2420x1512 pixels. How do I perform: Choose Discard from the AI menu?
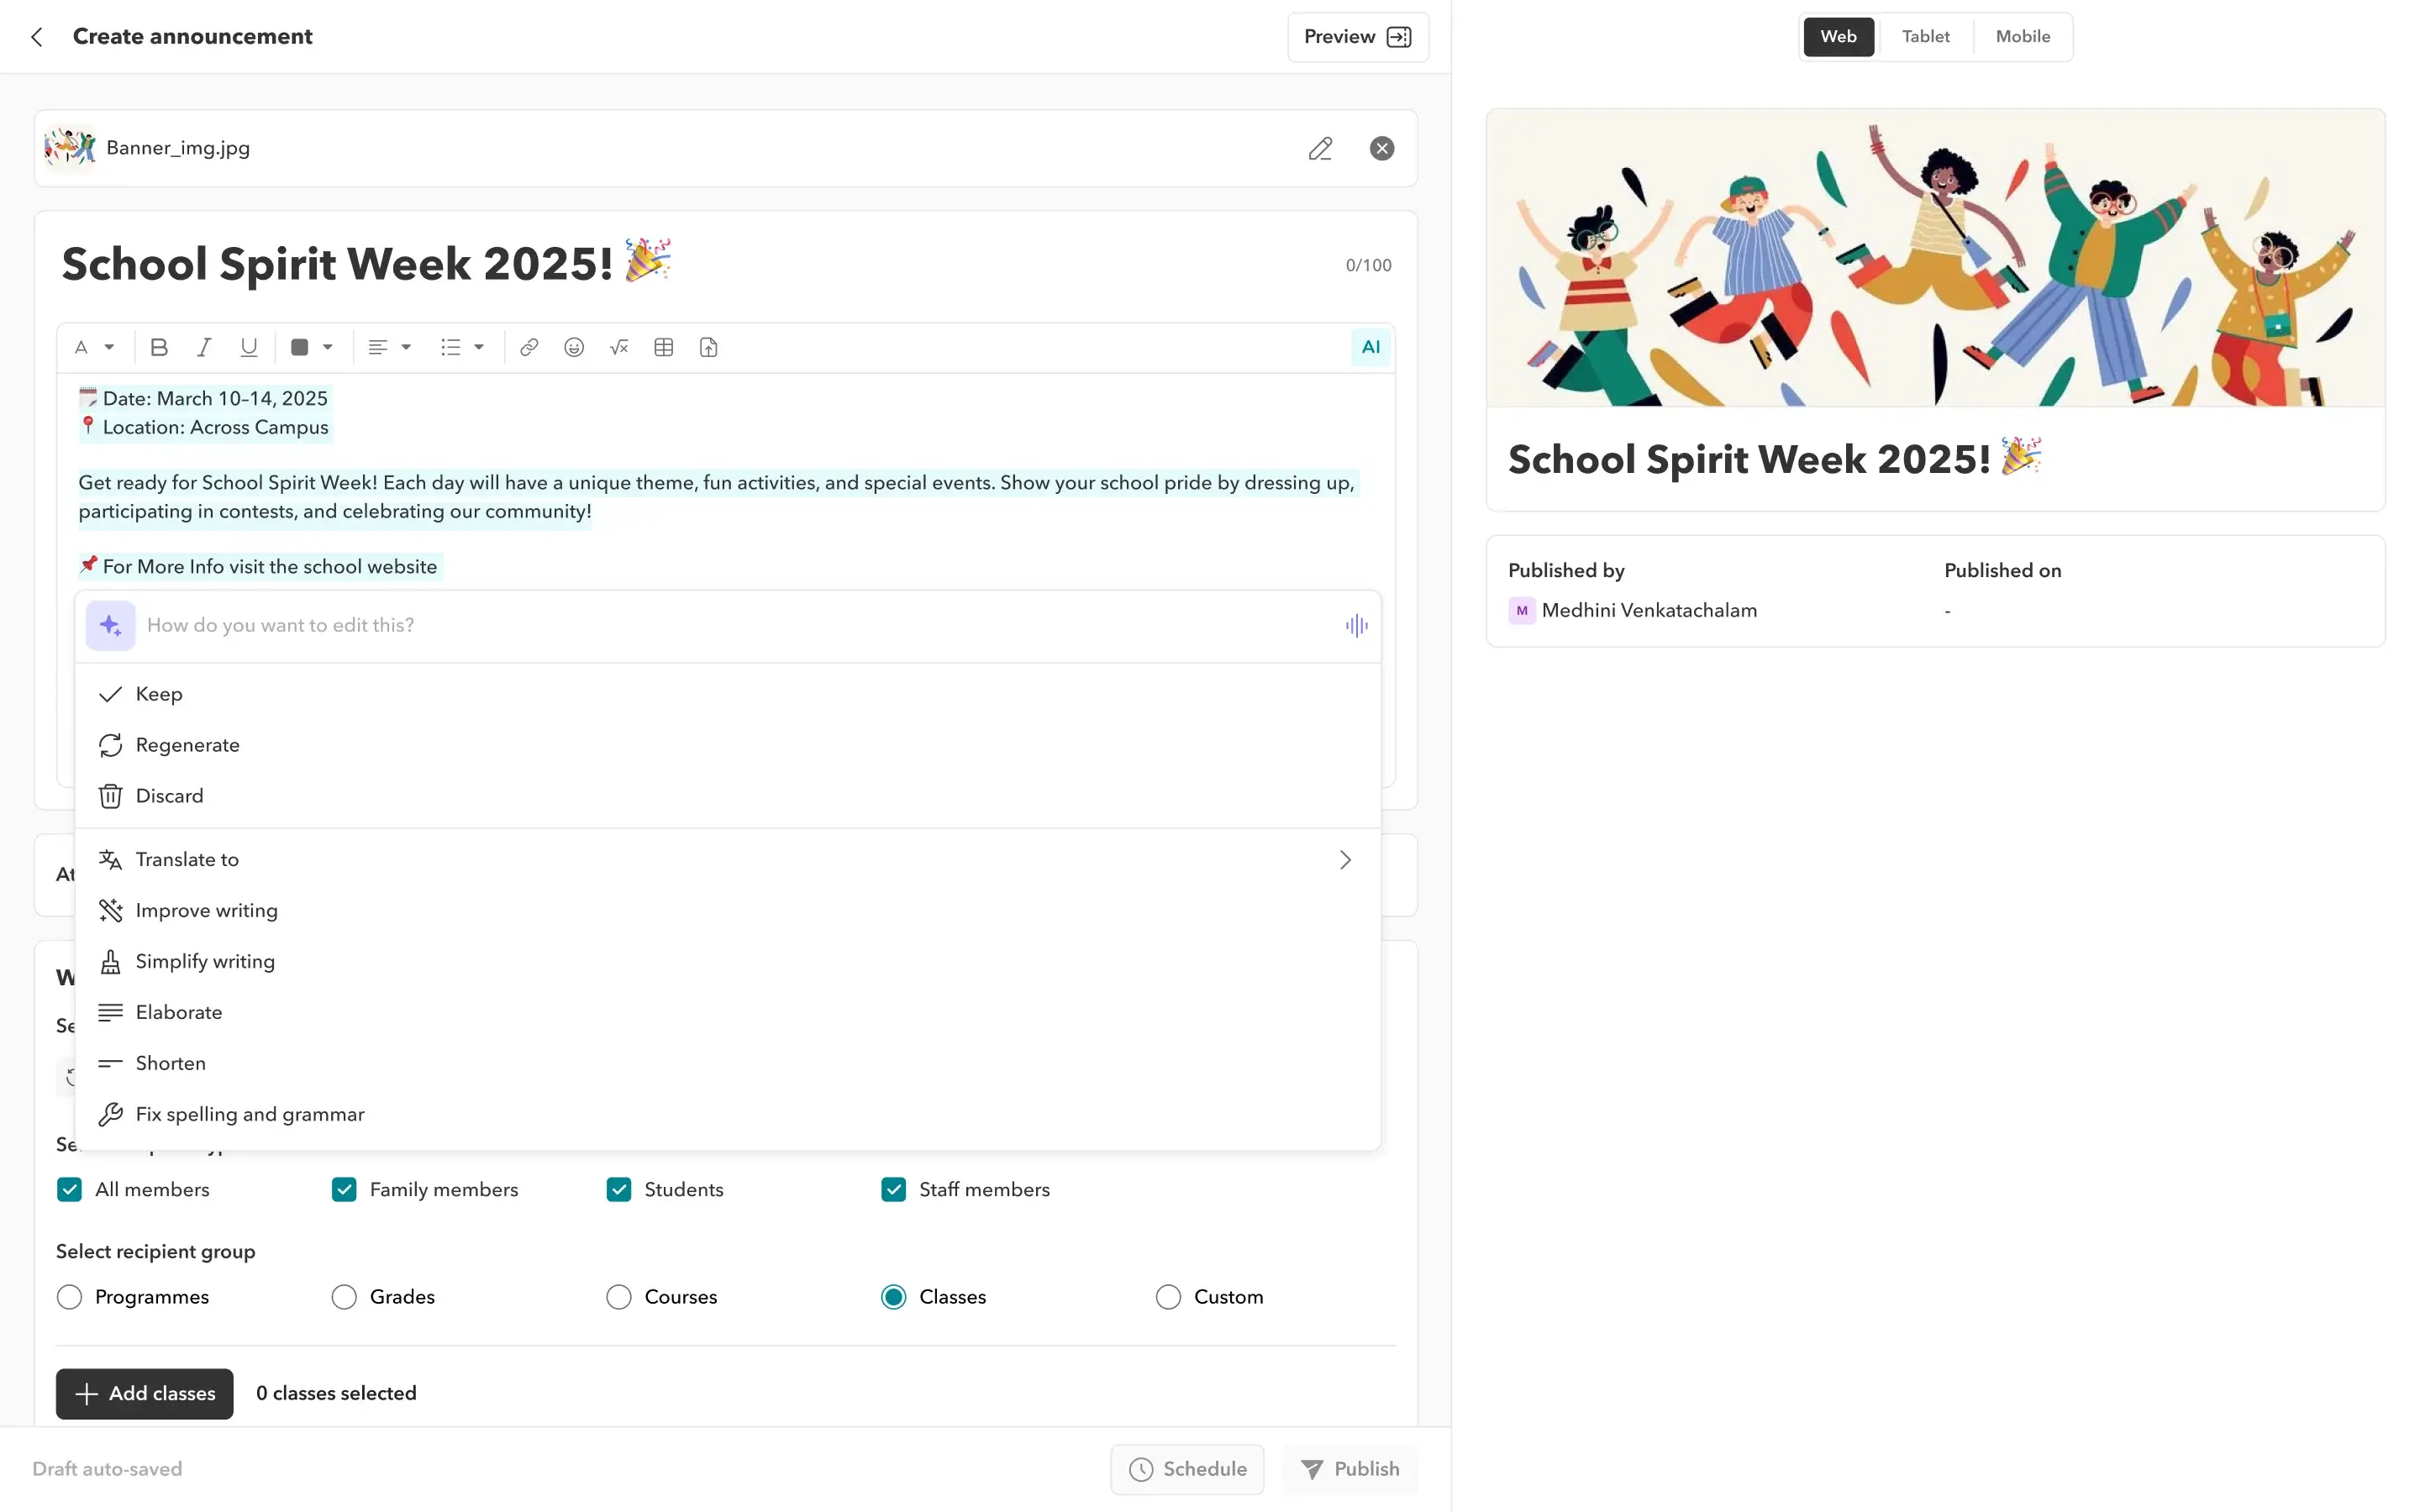(x=728, y=796)
